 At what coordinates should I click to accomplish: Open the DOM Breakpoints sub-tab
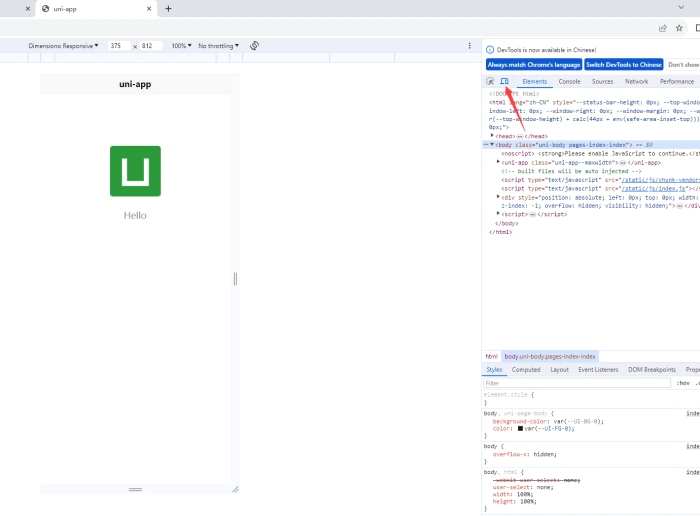652,370
